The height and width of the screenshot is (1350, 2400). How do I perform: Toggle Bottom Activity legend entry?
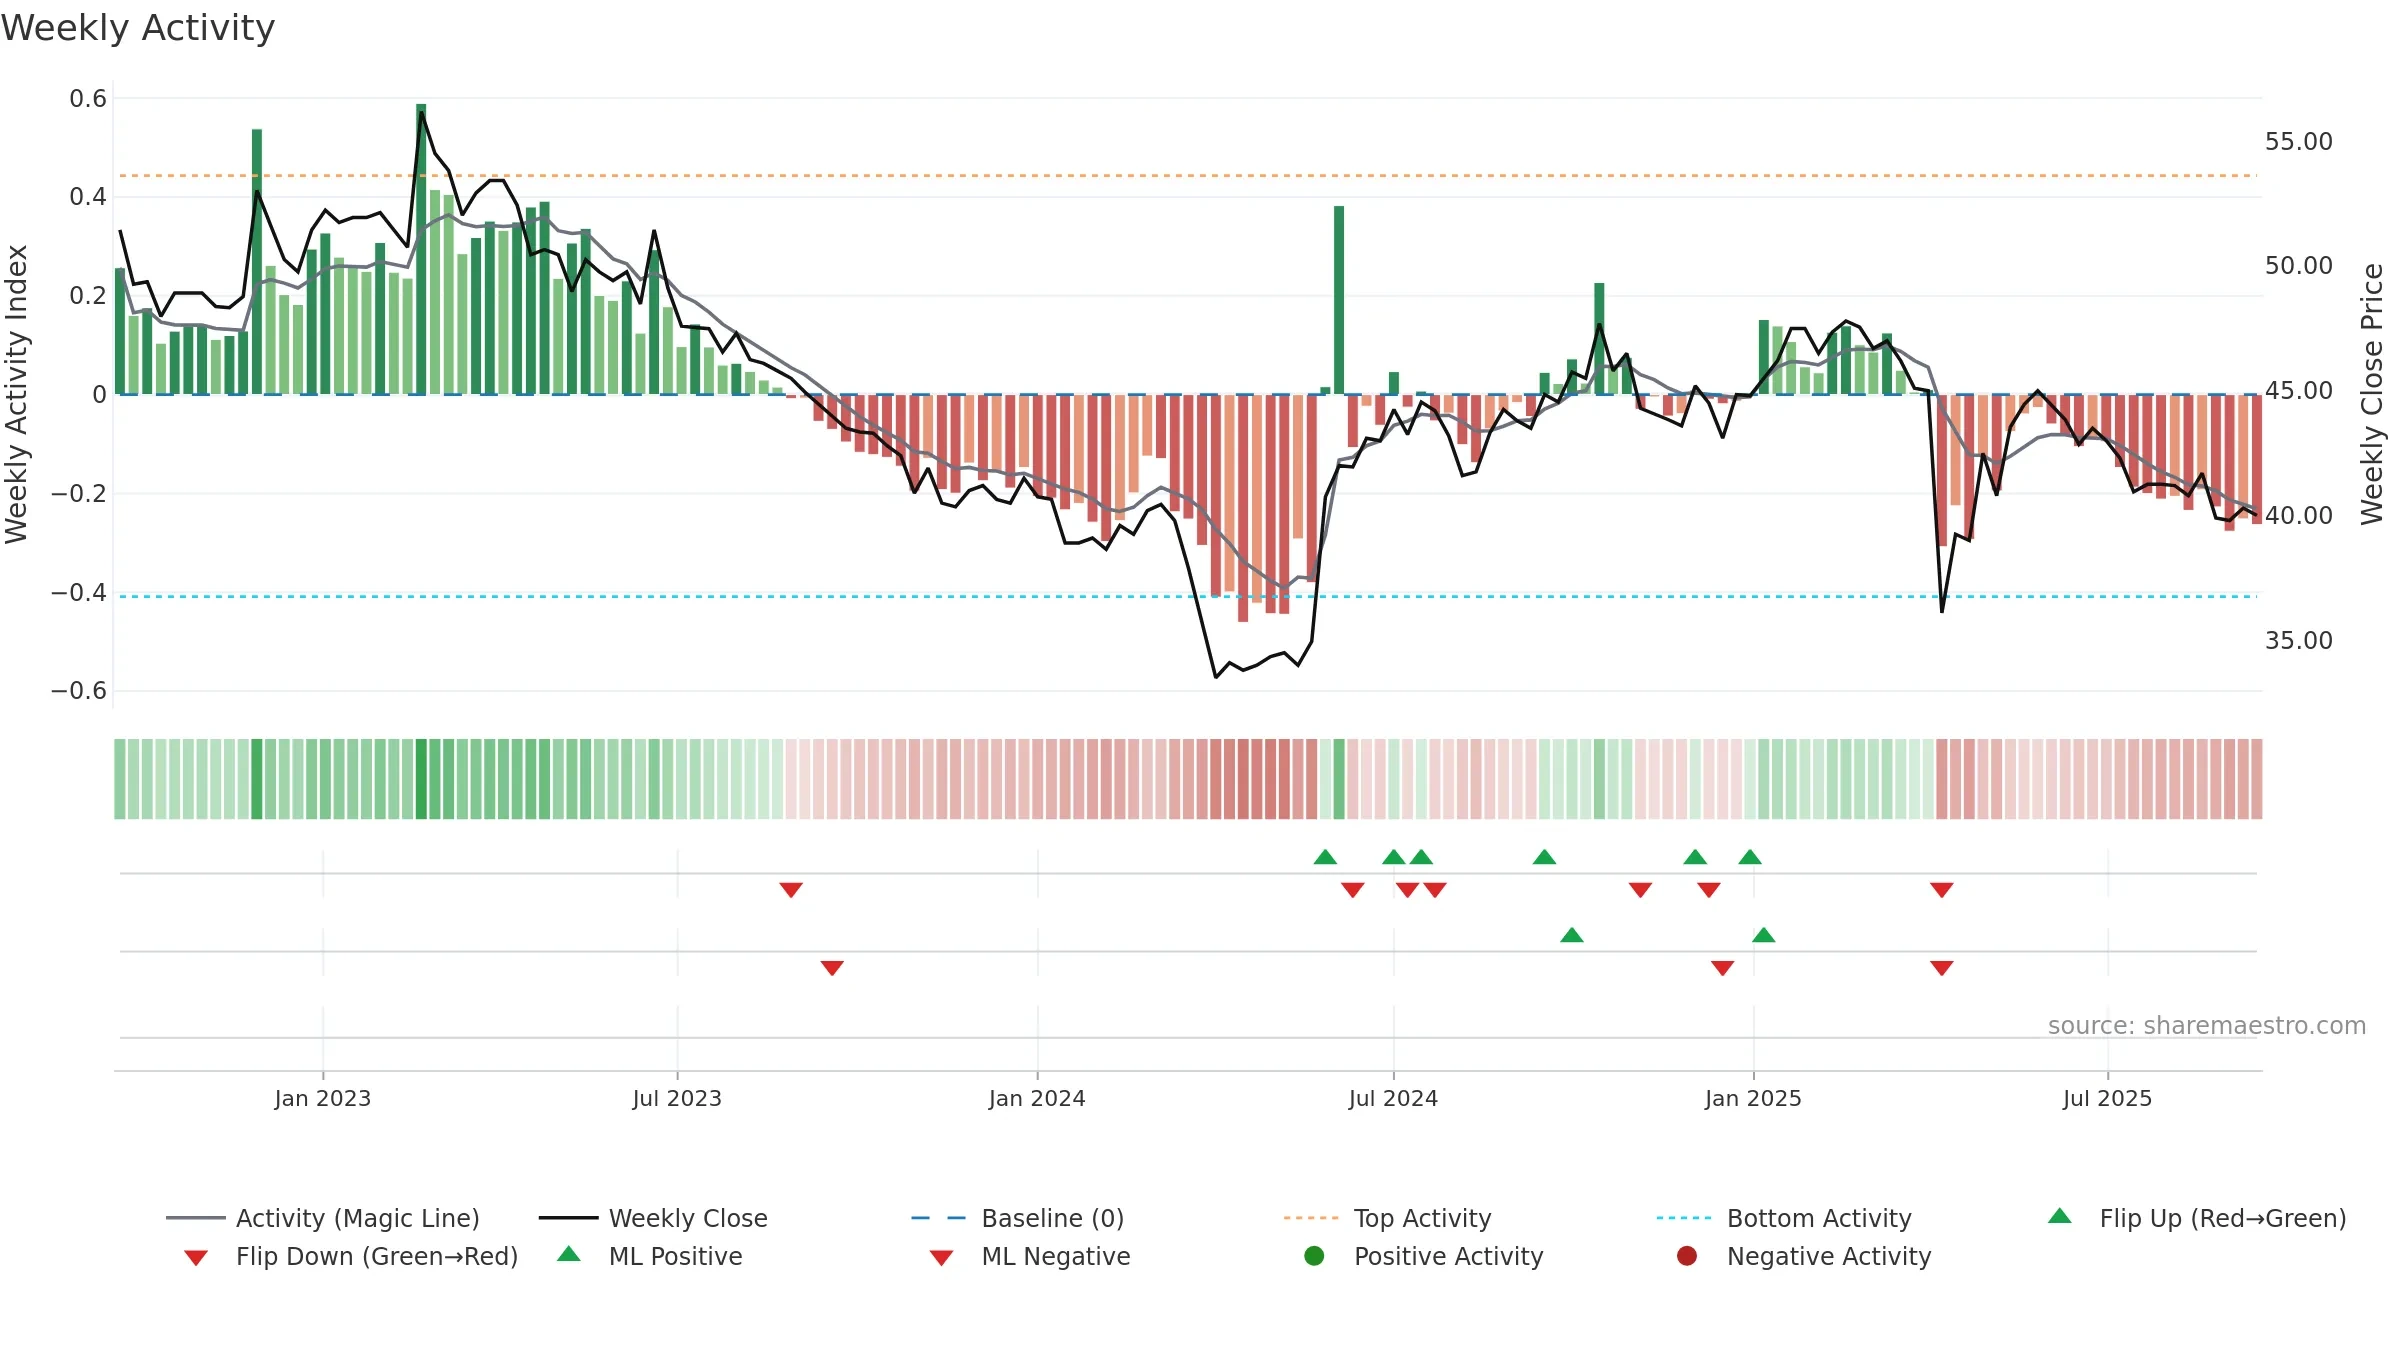click(1784, 1218)
